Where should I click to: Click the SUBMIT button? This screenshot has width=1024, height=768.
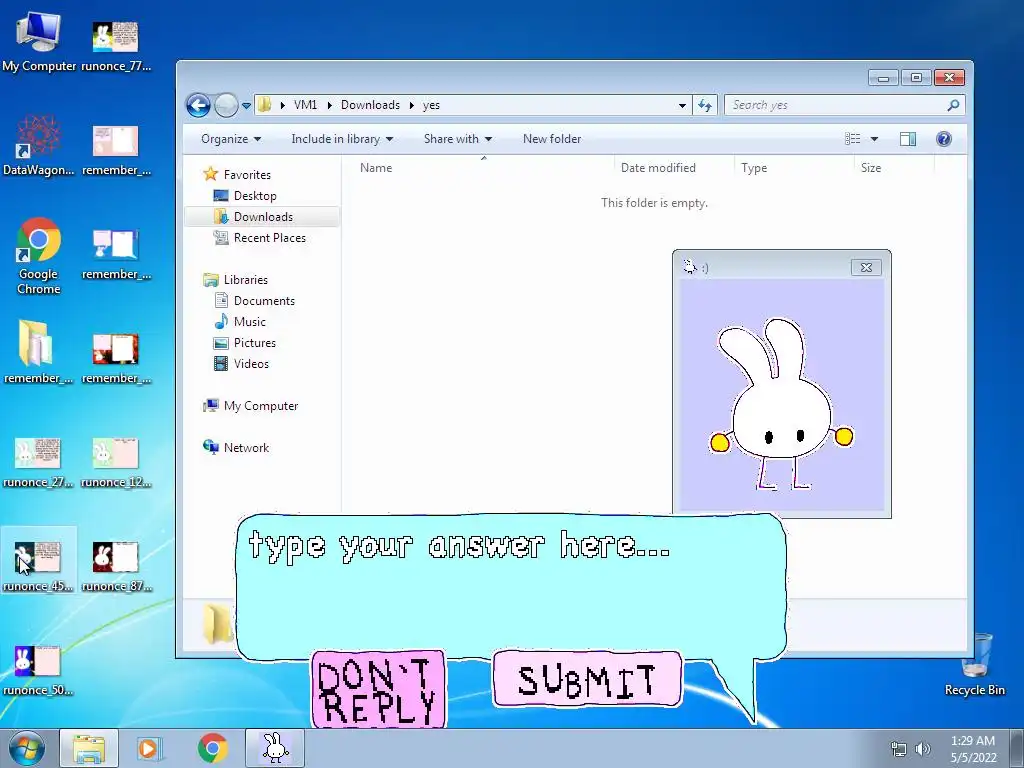point(587,679)
